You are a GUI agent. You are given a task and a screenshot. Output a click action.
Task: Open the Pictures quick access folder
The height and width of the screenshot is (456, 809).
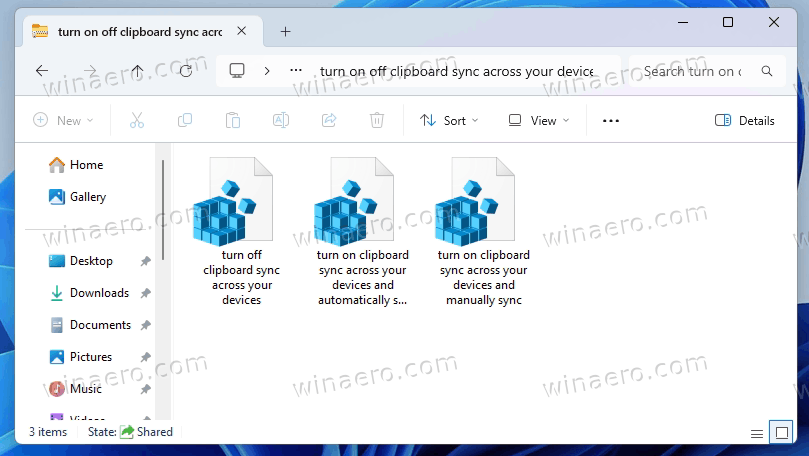tap(80, 357)
